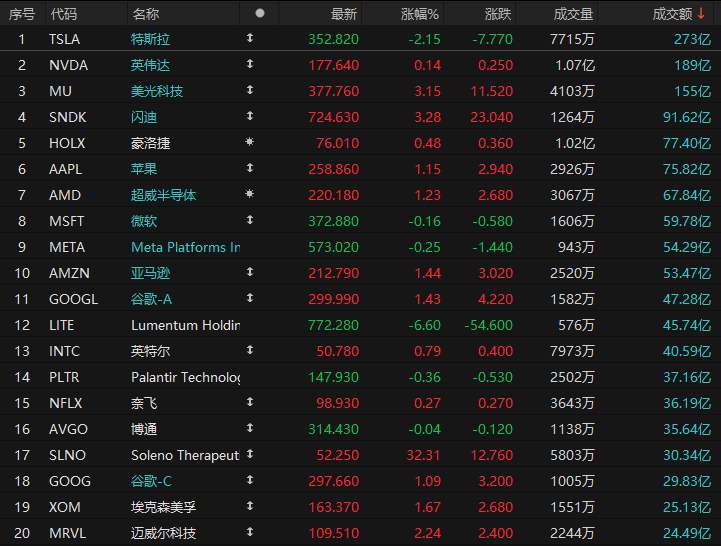Sort by 成交额 column header
Image resolution: width=721 pixels, height=546 pixels.
coord(672,14)
